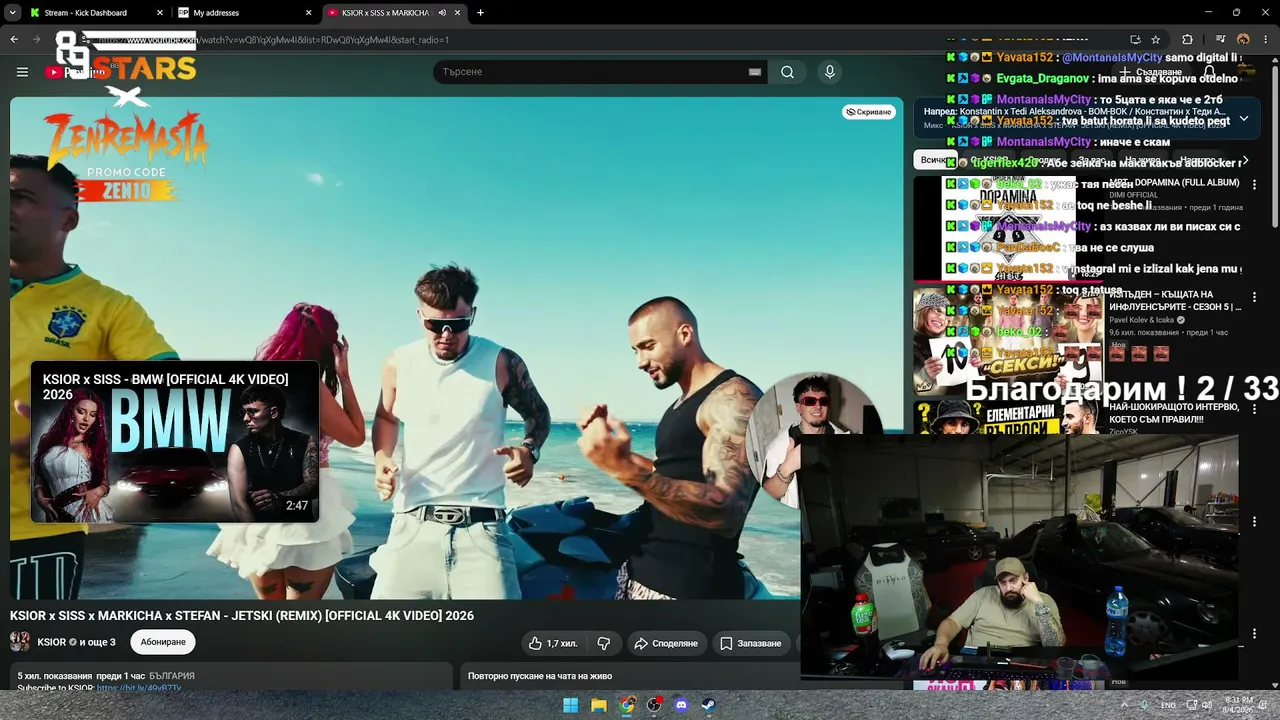1280x720 pixels.
Task: Open the taskbar clock showing 8:31 PM
Action: tap(1238, 705)
